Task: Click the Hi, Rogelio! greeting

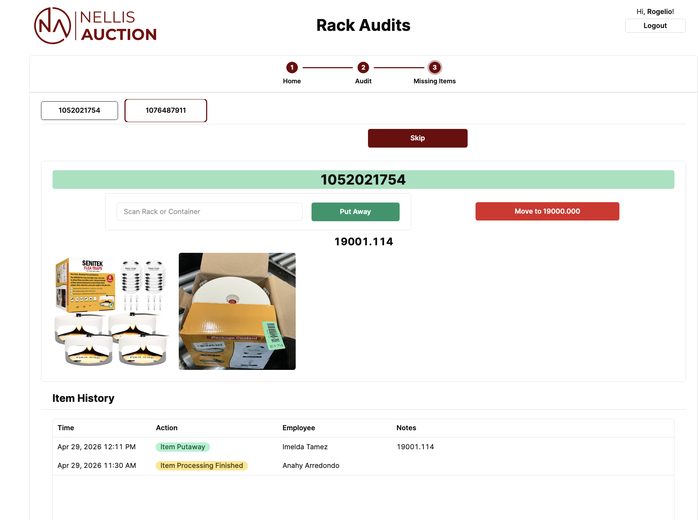Action: pos(655,12)
